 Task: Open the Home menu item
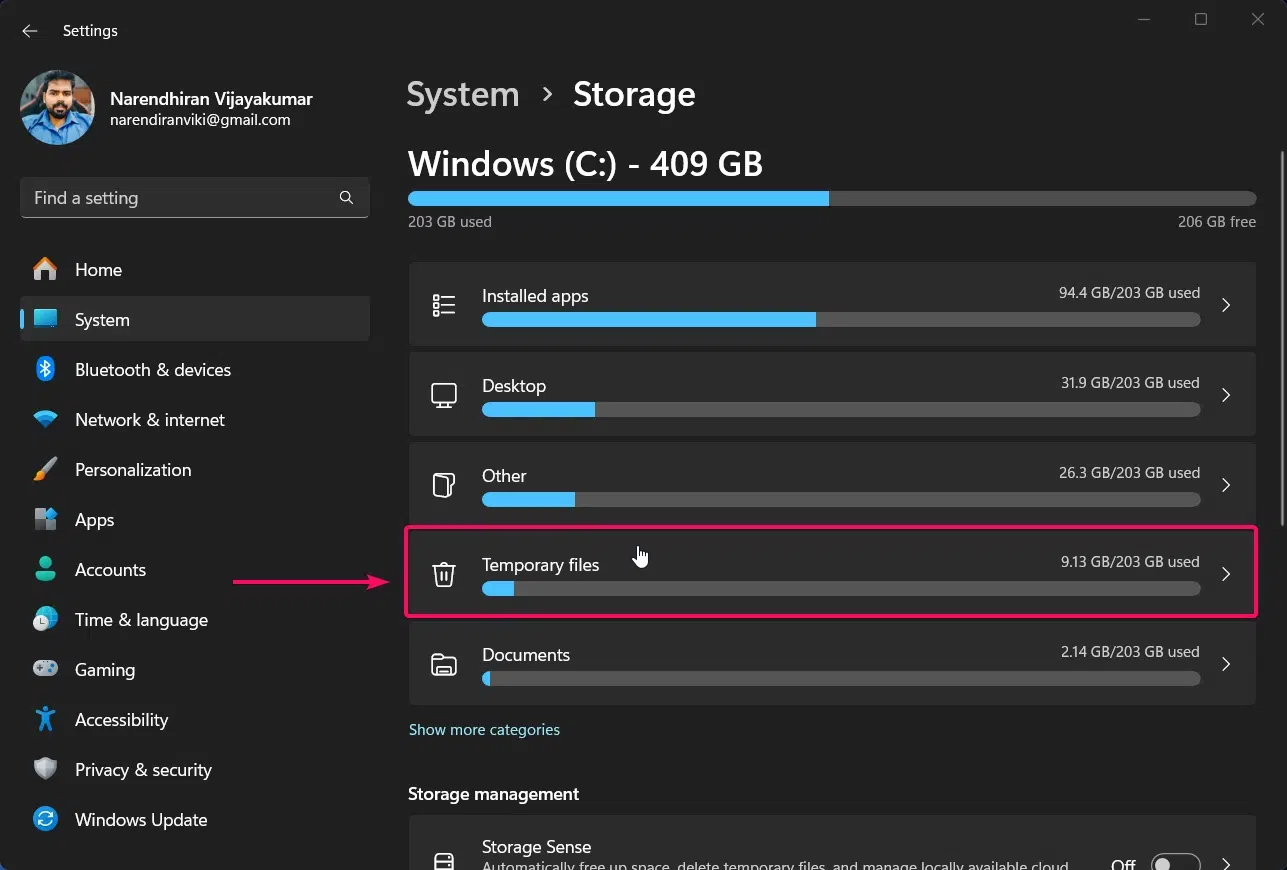pyautogui.click(x=195, y=269)
